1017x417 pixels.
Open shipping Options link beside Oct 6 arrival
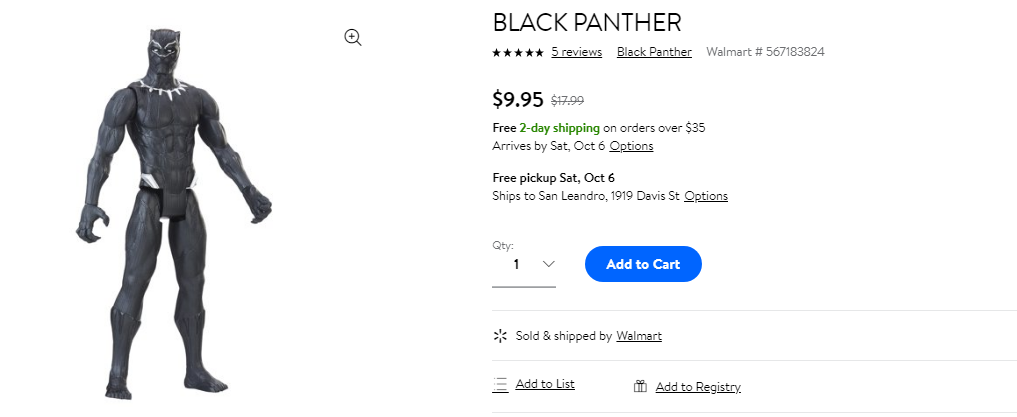tap(631, 146)
